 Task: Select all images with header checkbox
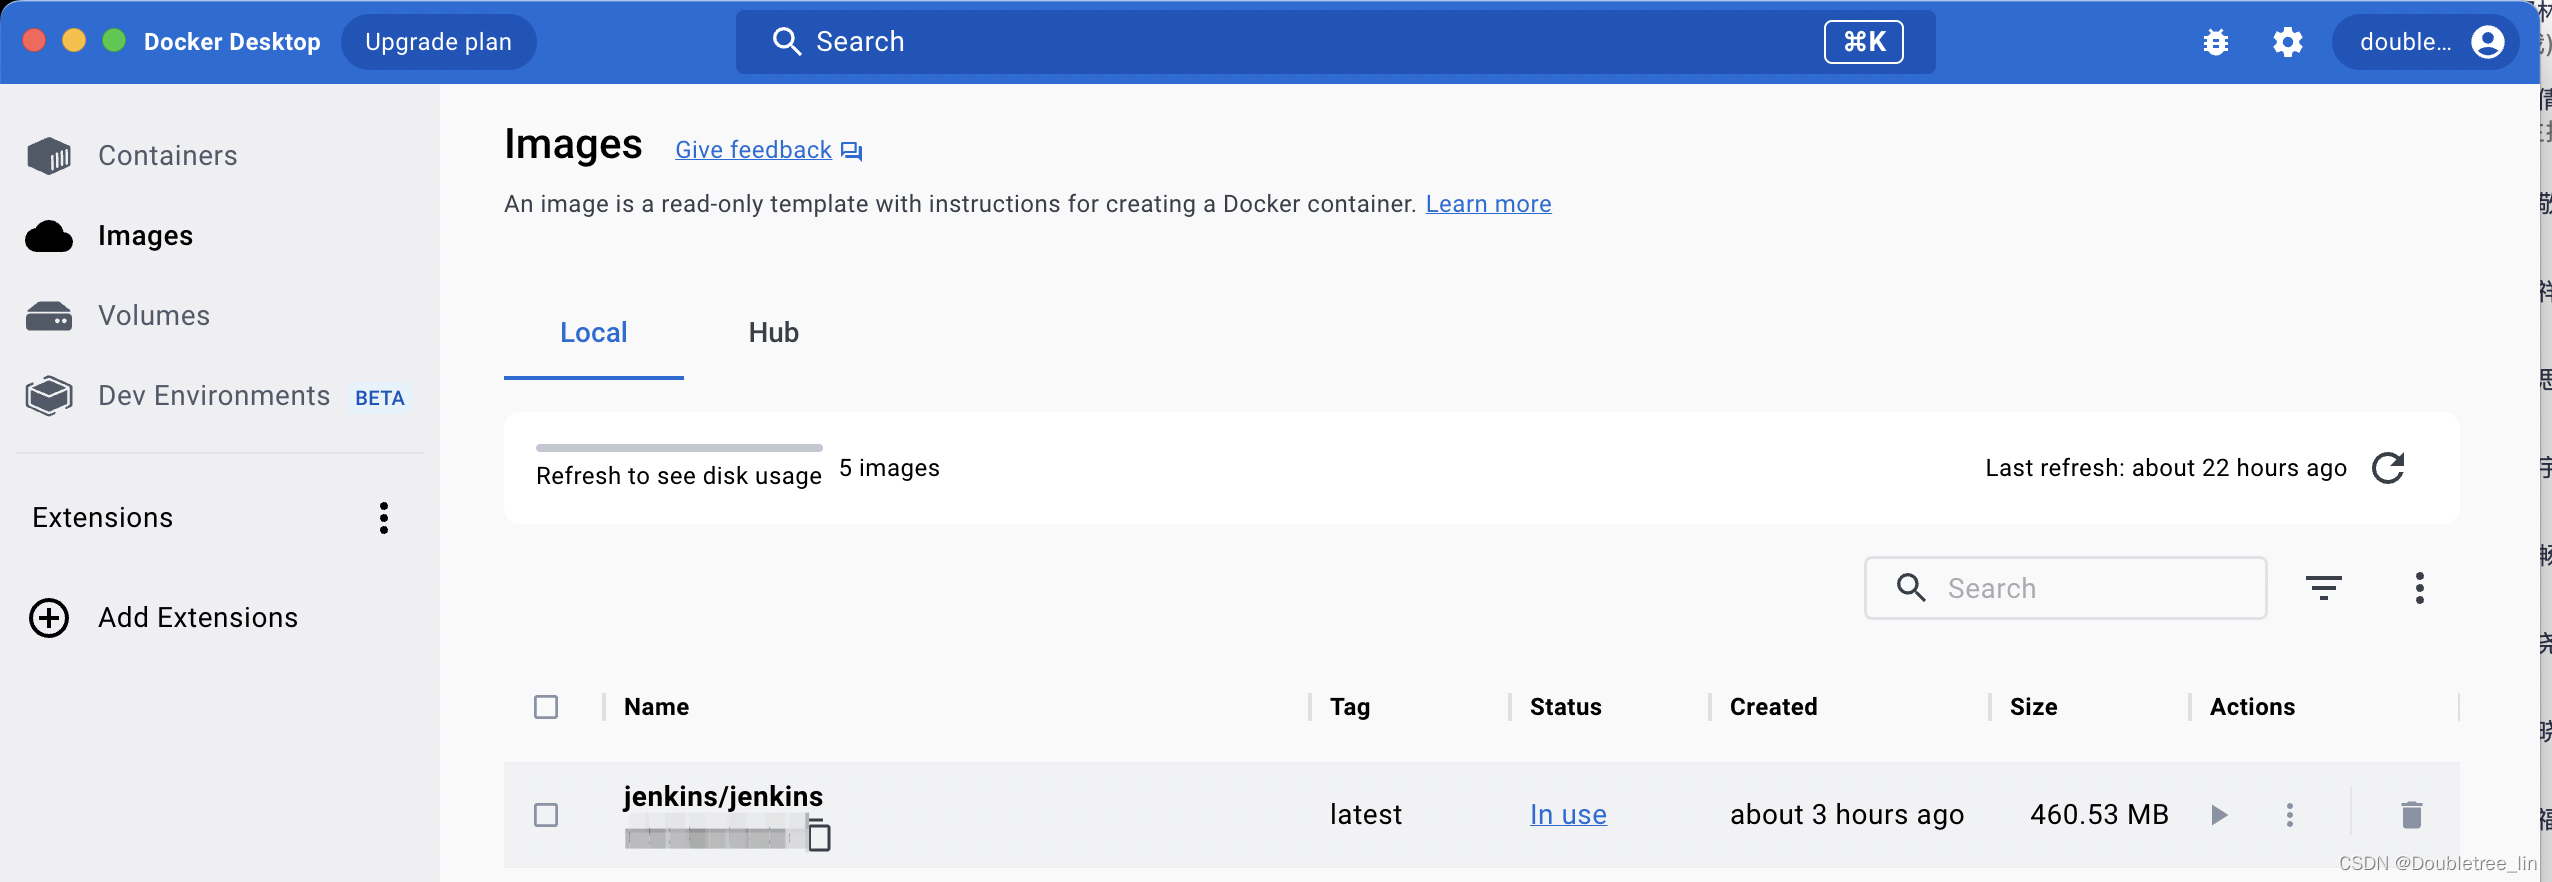tap(546, 707)
